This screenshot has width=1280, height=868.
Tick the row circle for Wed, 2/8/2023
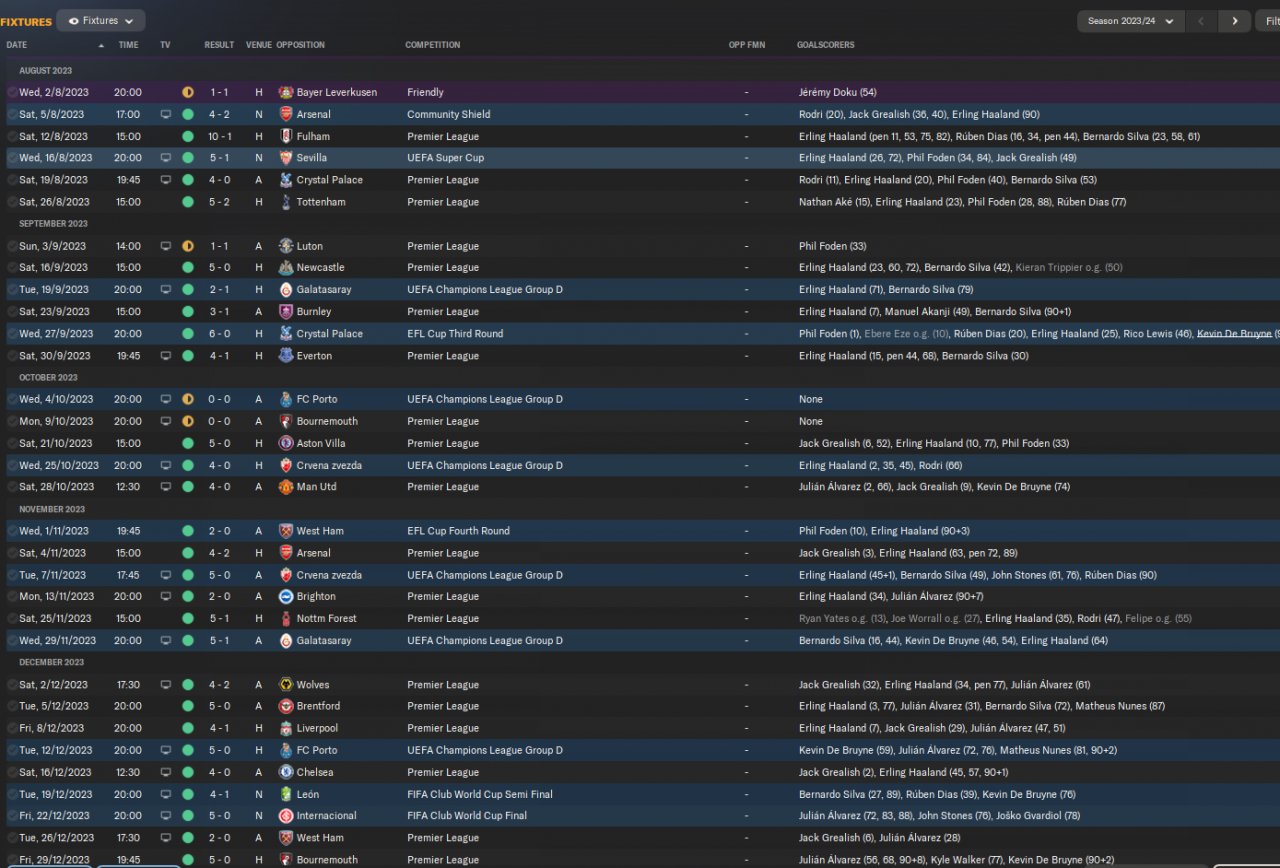click(x=12, y=92)
